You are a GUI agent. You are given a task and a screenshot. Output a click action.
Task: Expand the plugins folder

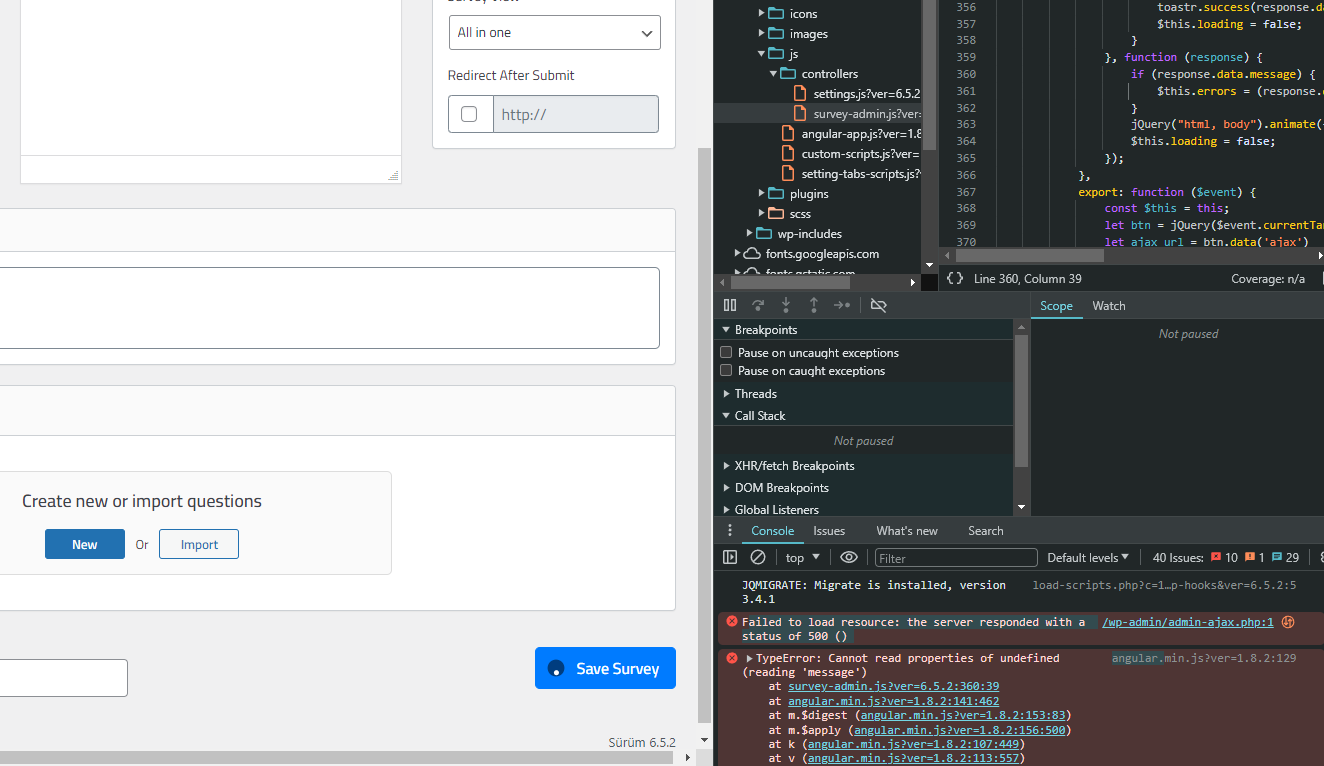pos(762,194)
